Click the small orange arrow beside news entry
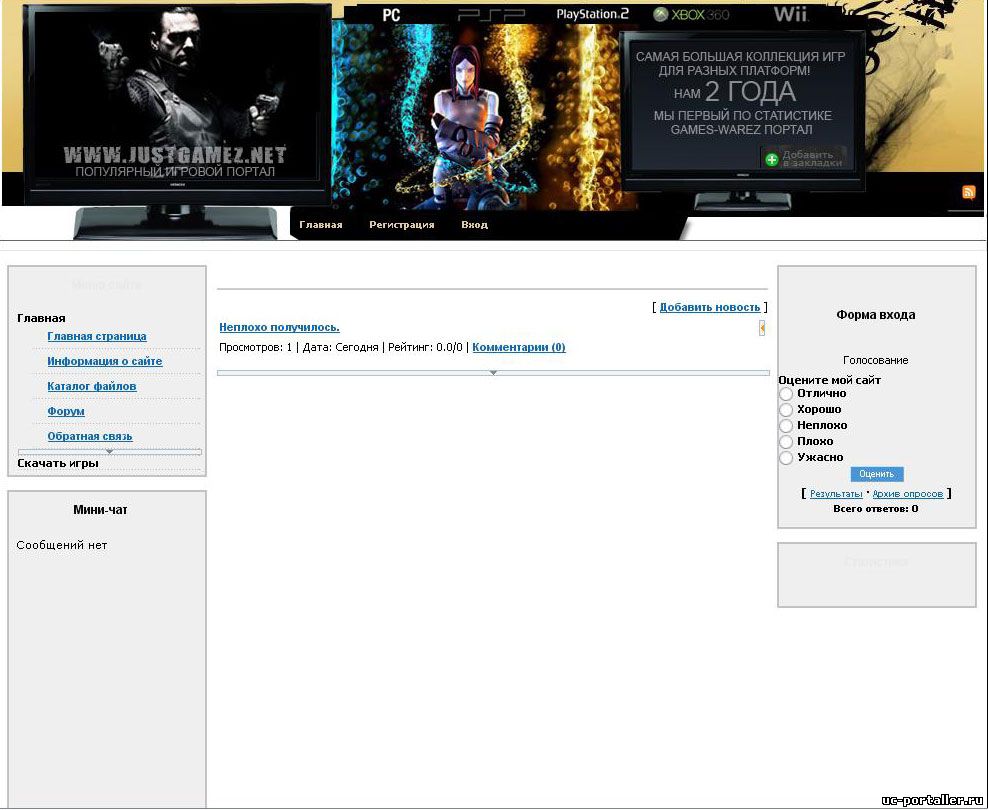 click(x=762, y=328)
